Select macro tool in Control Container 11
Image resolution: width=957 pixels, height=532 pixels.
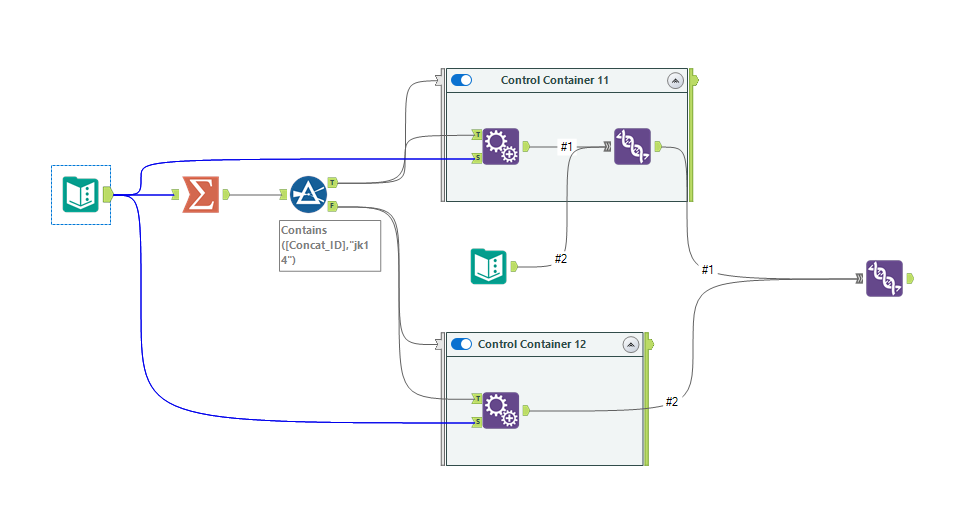[501, 146]
